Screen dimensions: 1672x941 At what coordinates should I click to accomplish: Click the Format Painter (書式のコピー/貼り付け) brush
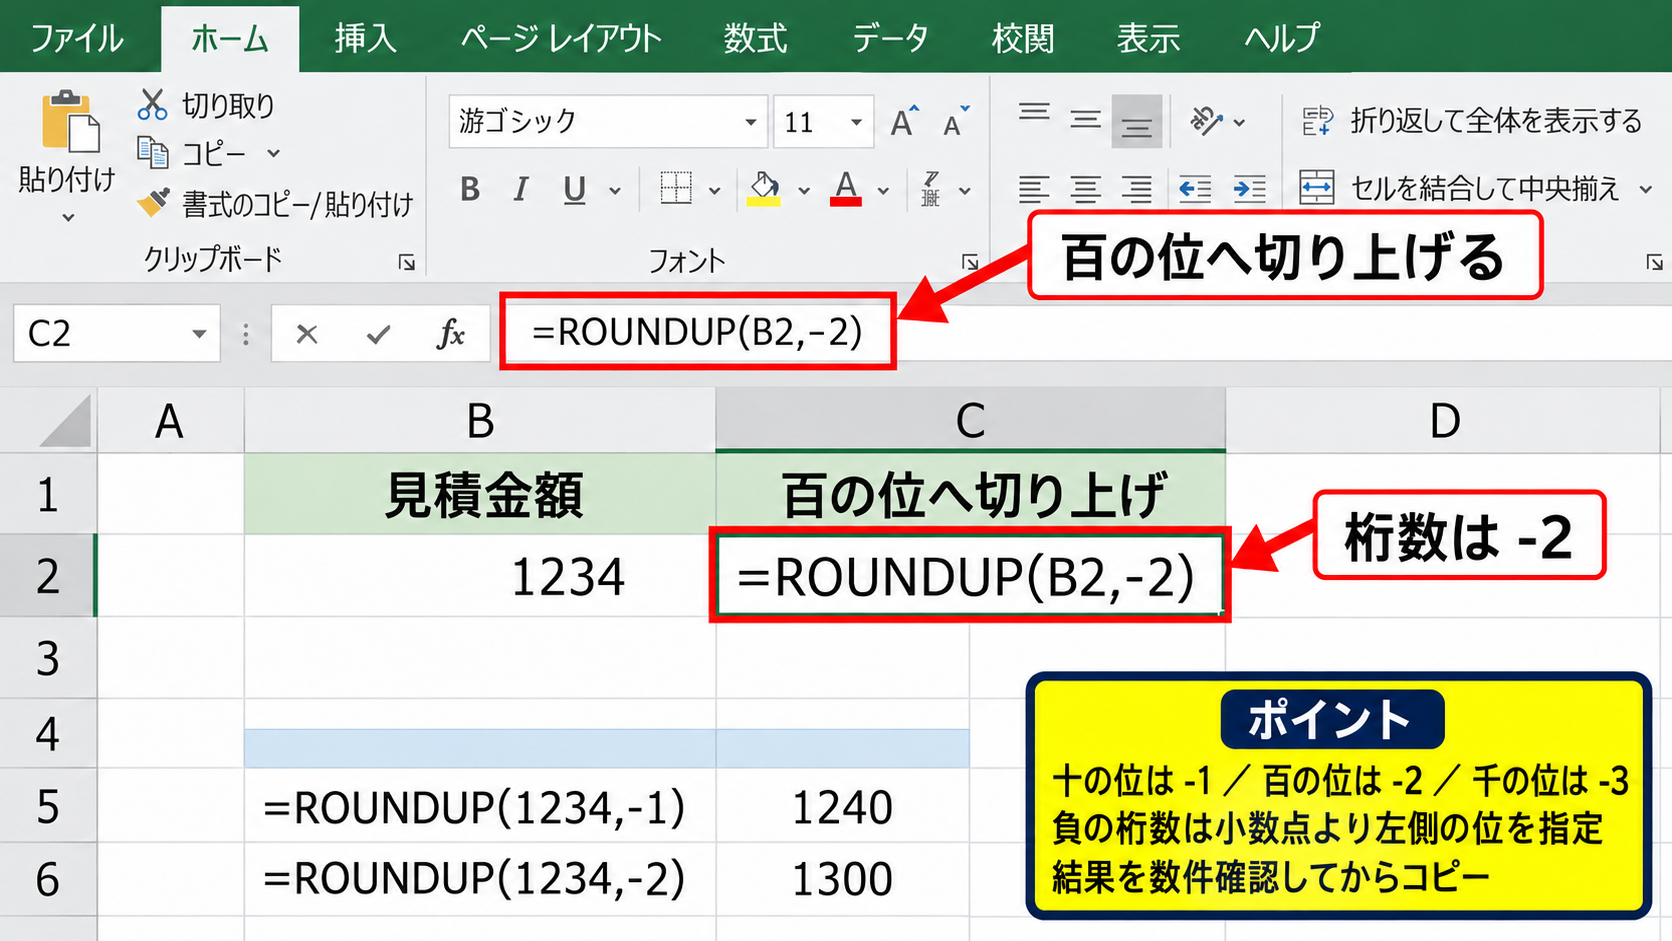pos(153,203)
